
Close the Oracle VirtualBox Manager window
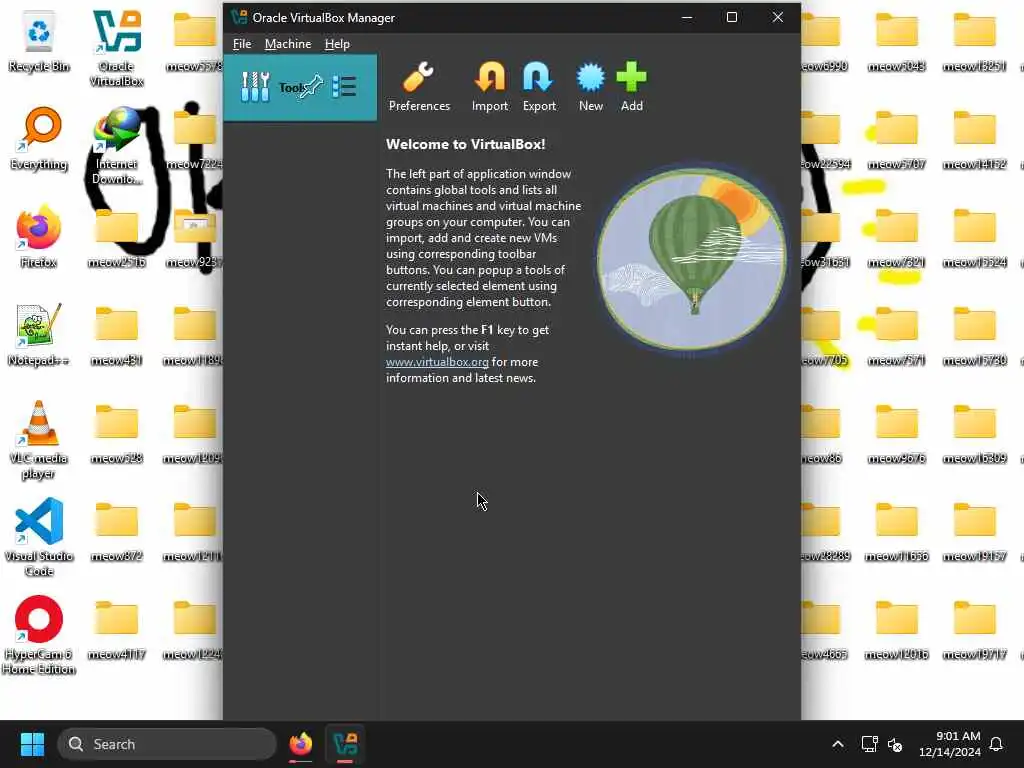click(777, 18)
